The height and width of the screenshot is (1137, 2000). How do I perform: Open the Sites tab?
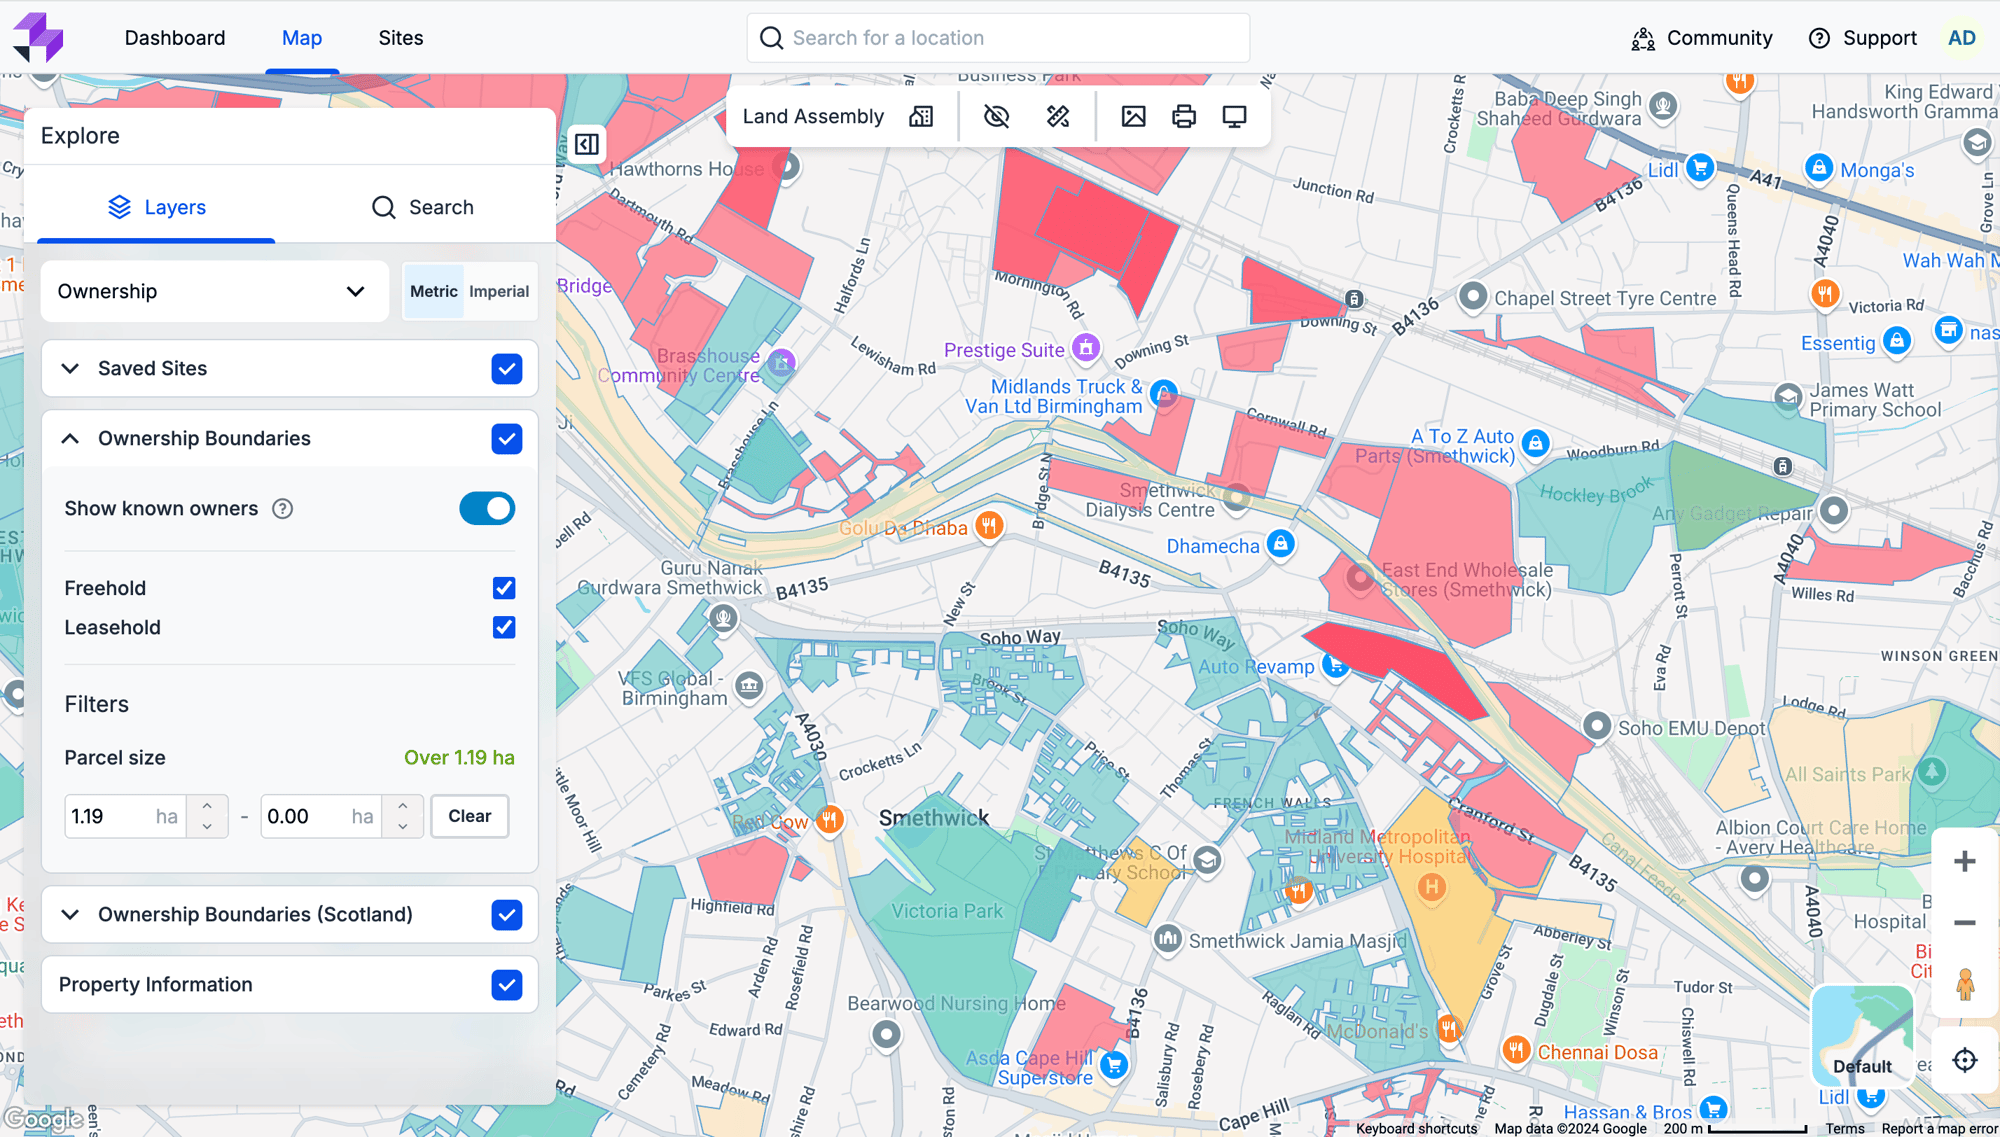click(401, 38)
